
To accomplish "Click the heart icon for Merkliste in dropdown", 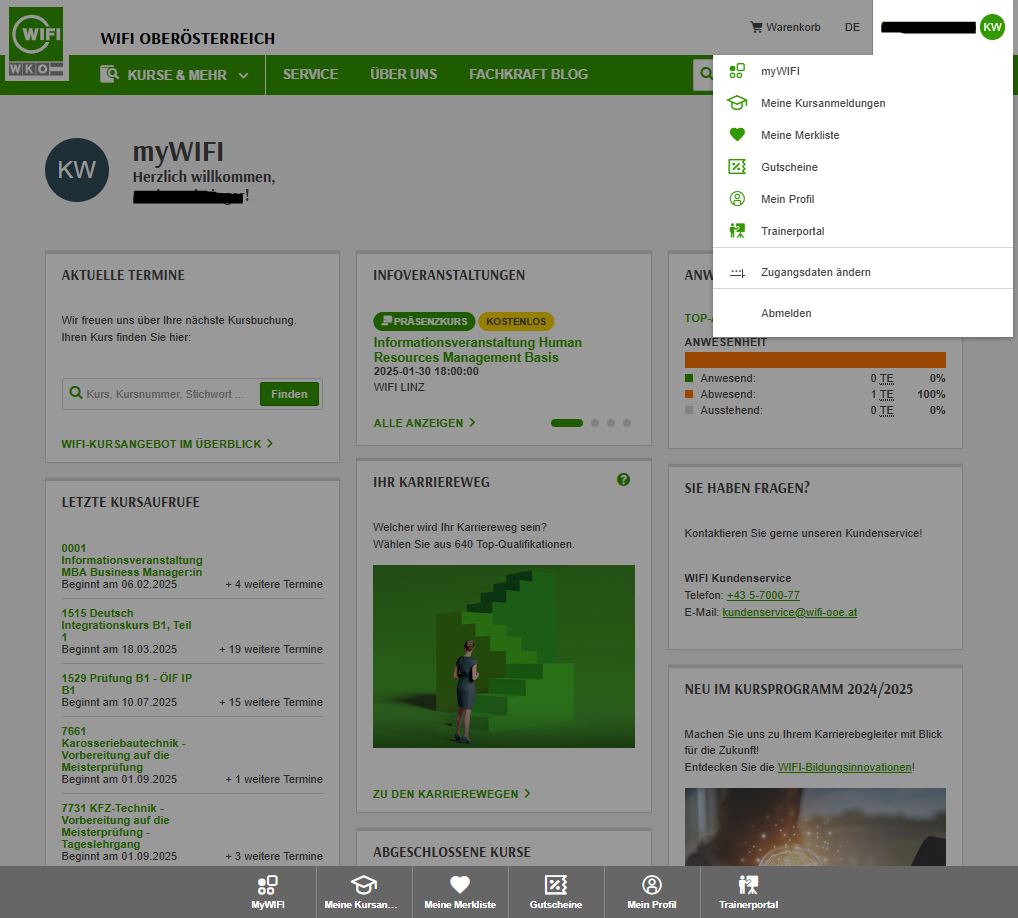I will point(737,134).
